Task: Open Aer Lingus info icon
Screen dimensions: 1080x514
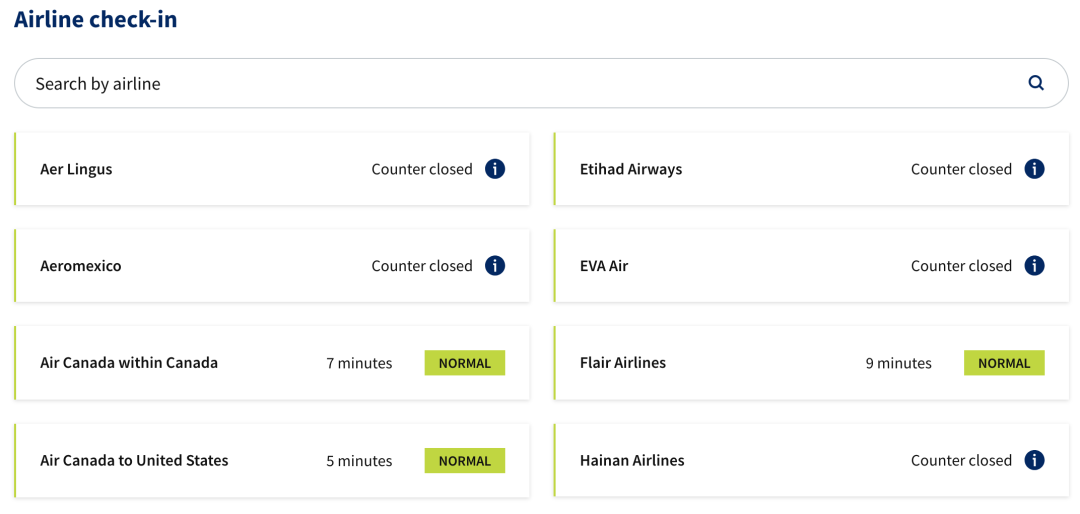Action: 495,169
